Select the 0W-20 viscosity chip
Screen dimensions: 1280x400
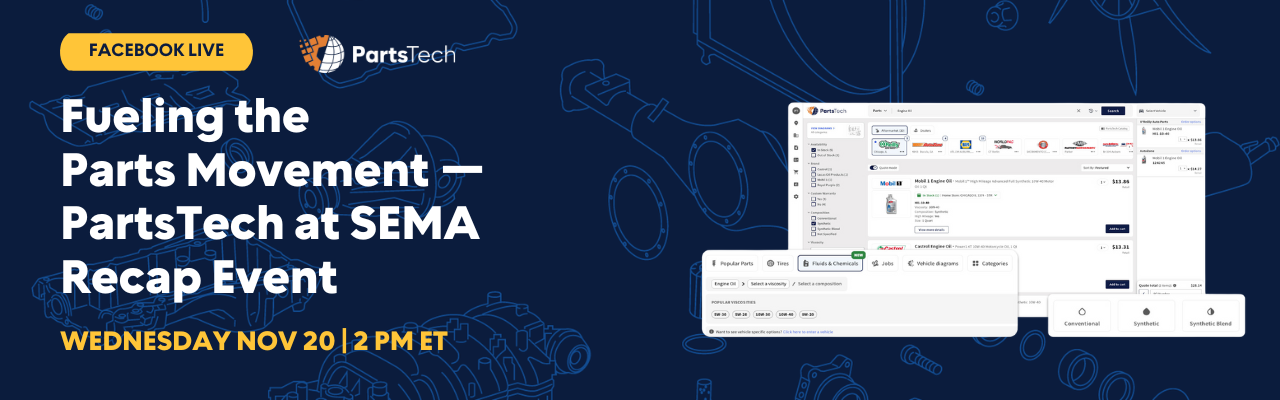808,314
